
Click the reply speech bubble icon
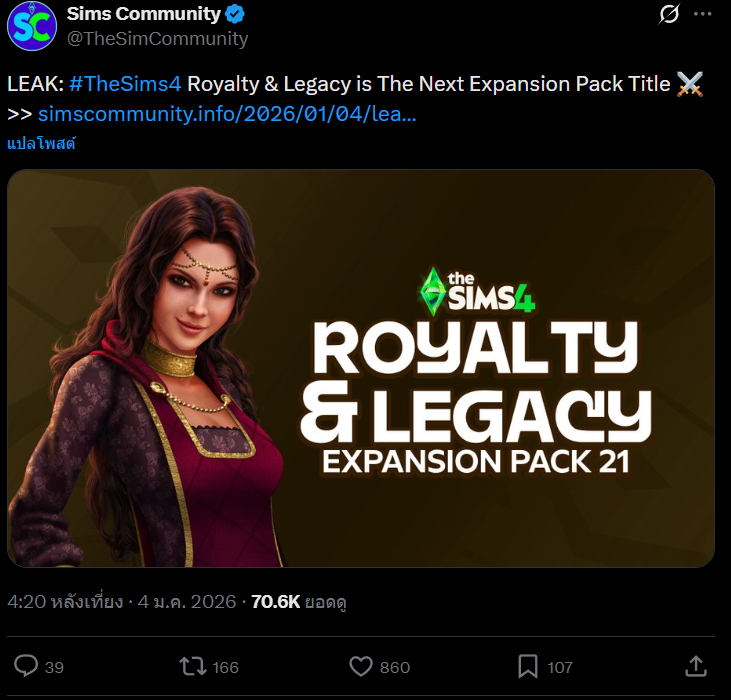27,666
